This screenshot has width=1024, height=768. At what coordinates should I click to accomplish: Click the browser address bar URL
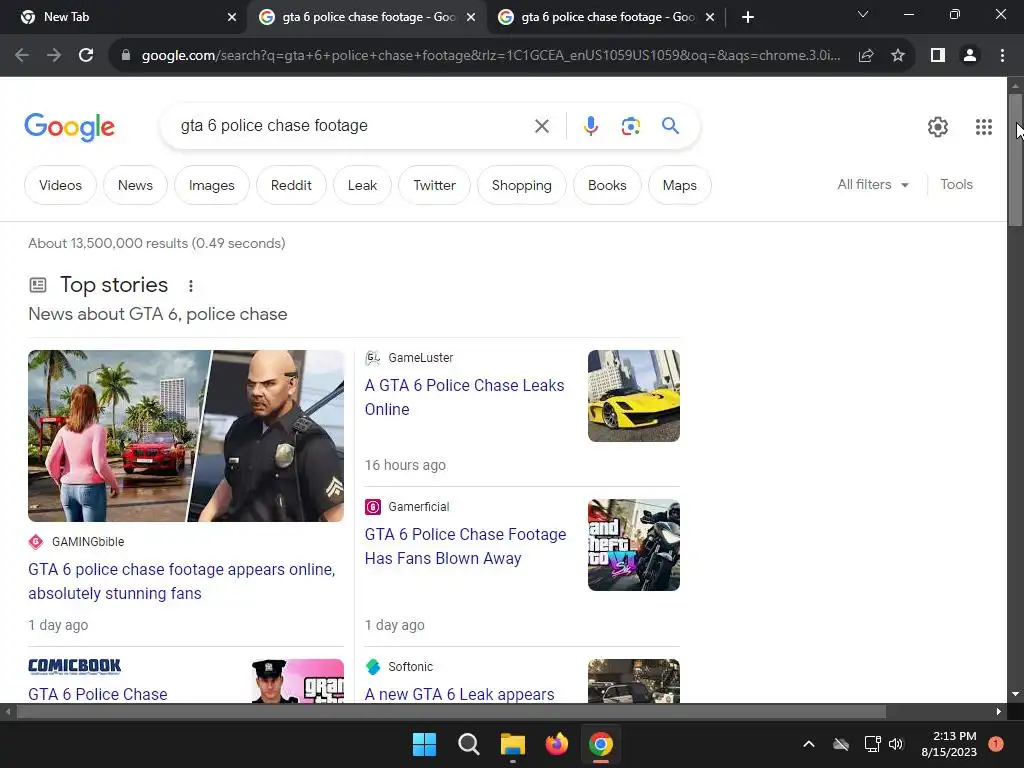(x=490, y=56)
